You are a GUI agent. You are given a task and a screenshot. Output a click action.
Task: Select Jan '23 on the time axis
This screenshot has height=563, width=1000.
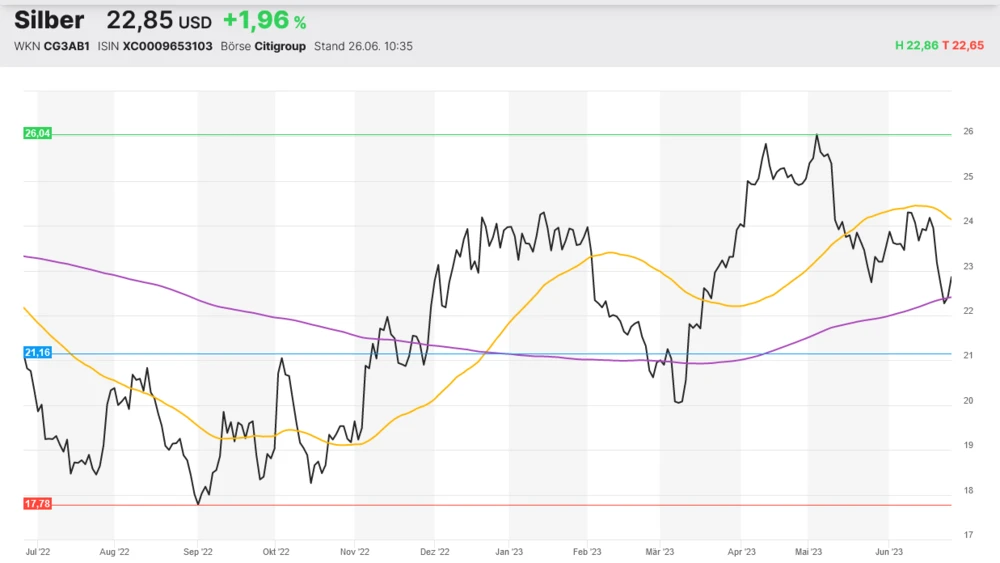pyautogui.click(x=509, y=550)
